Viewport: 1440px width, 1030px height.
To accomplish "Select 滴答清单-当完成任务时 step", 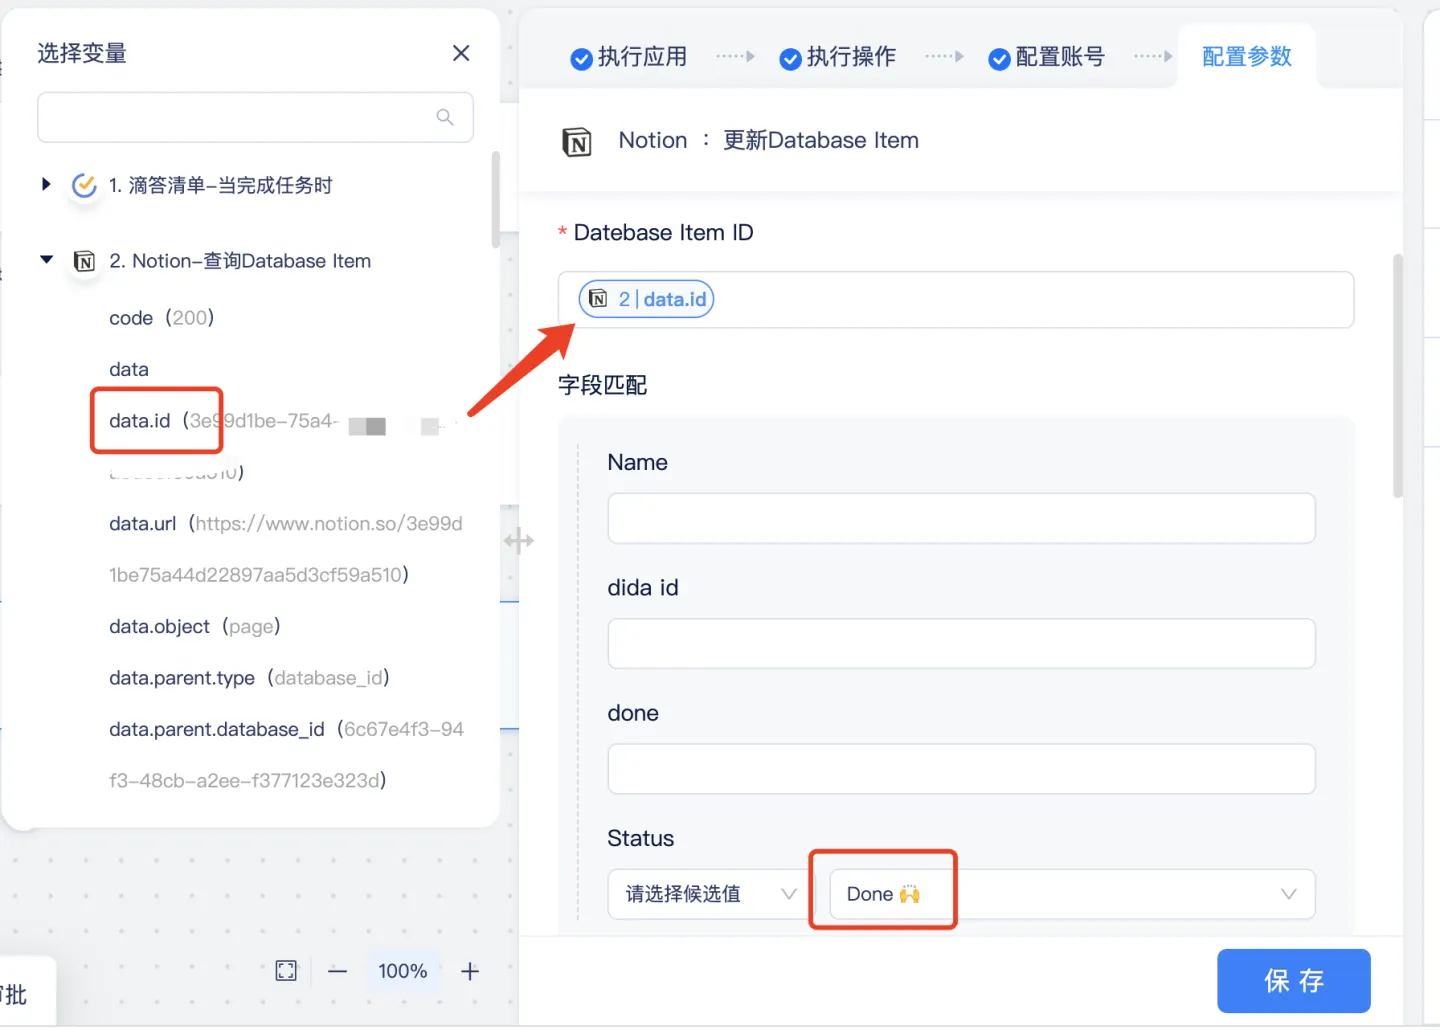I will pos(220,185).
